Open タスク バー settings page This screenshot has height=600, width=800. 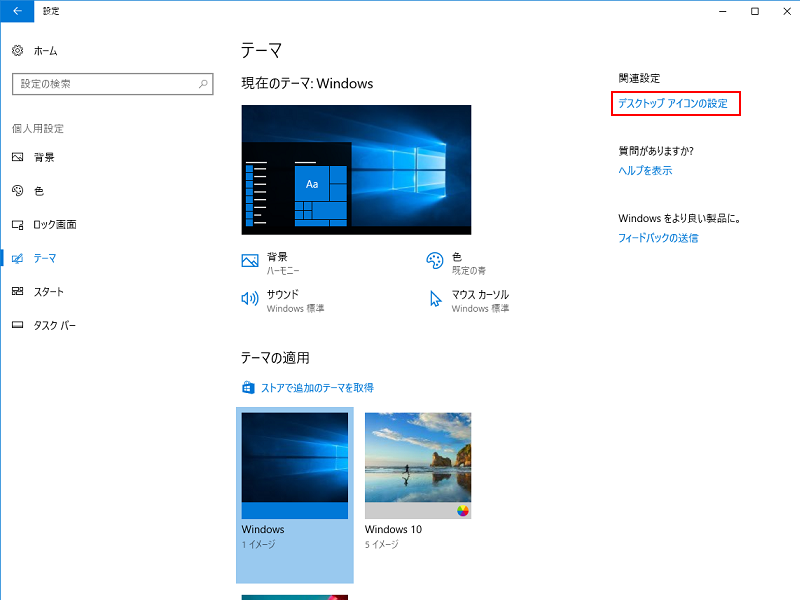click(x=55, y=326)
